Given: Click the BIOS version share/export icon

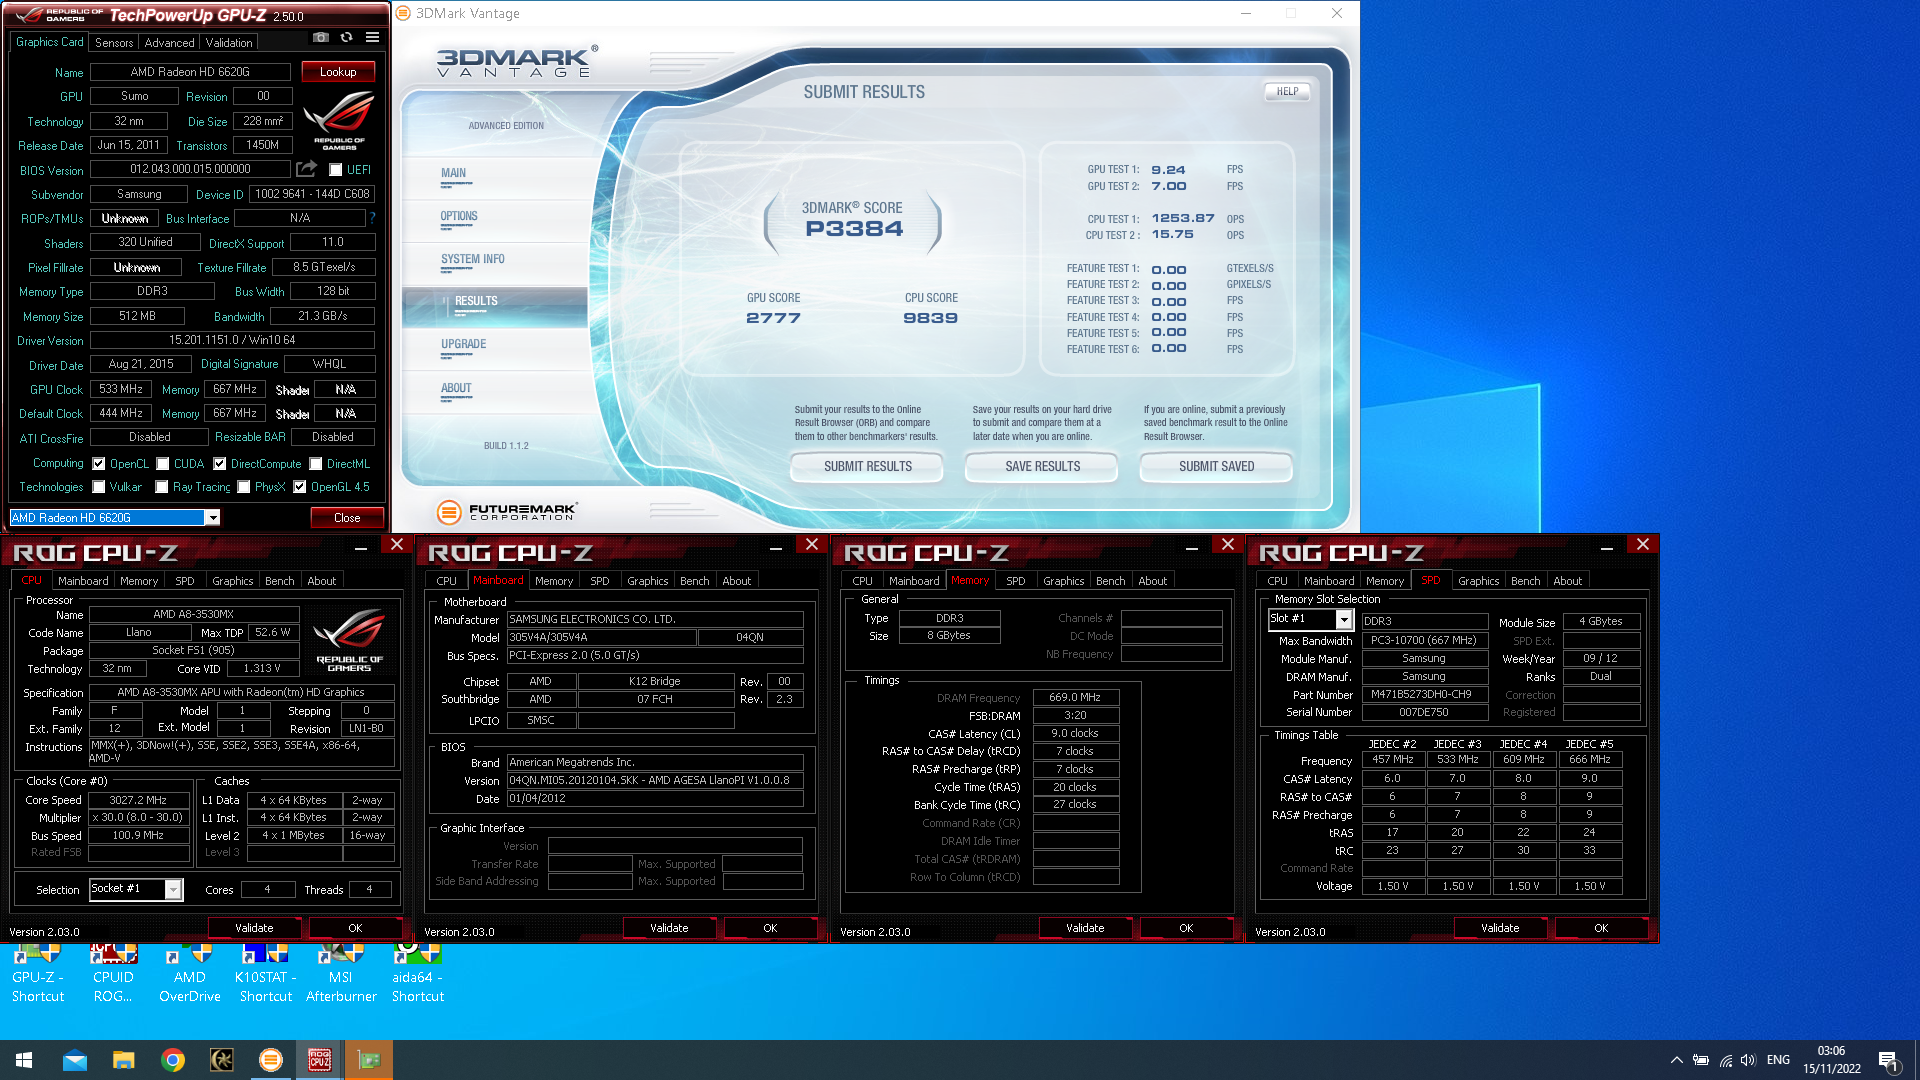Looking at the screenshot, I should pos(307,169).
